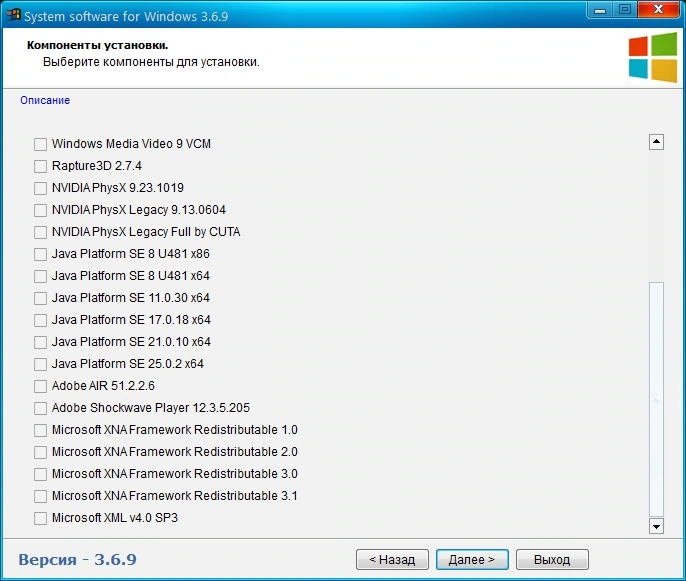Select the NVIDIA PhysX Legacy 9.13.0604 checkbox

[x=40, y=210]
